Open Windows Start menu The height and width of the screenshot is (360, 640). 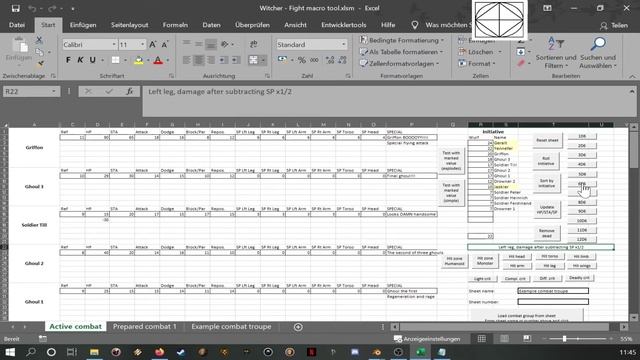(x=10, y=352)
